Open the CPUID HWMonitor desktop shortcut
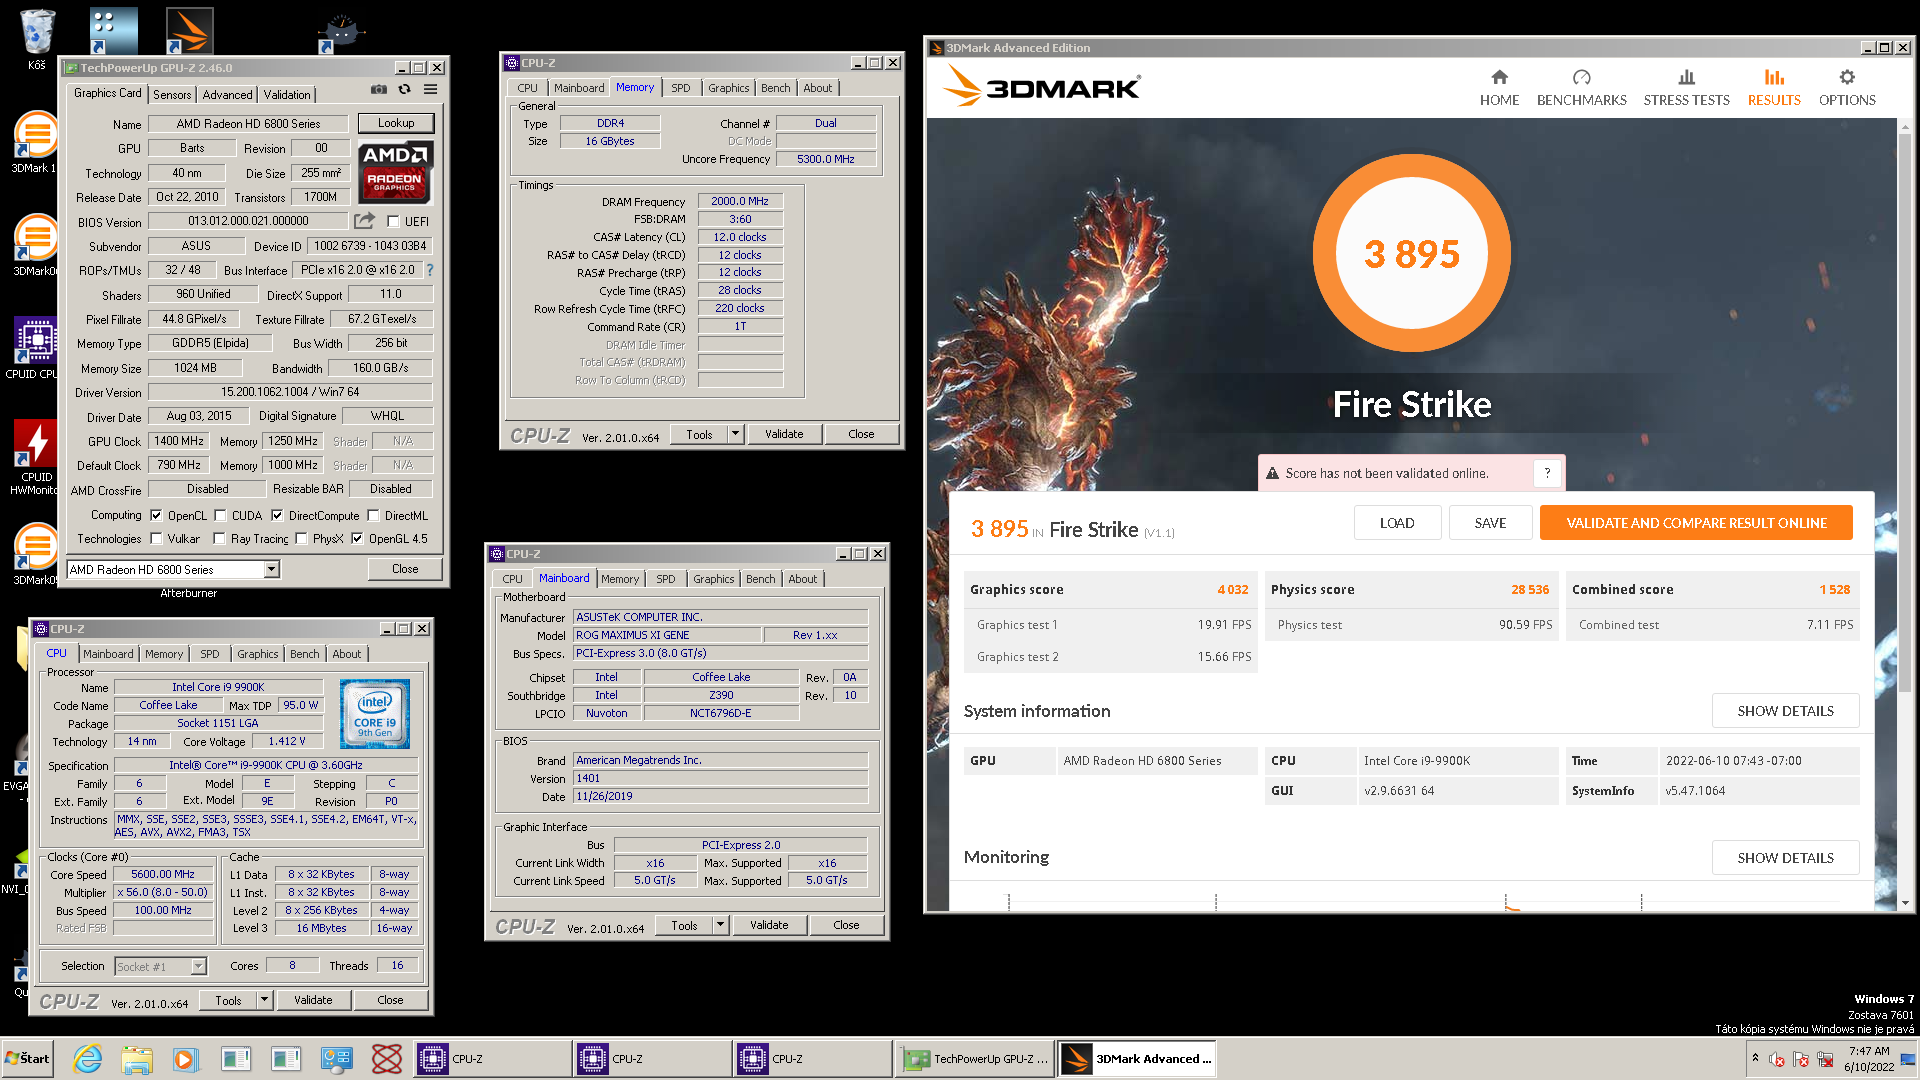 pyautogui.click(x=36, y=458)
